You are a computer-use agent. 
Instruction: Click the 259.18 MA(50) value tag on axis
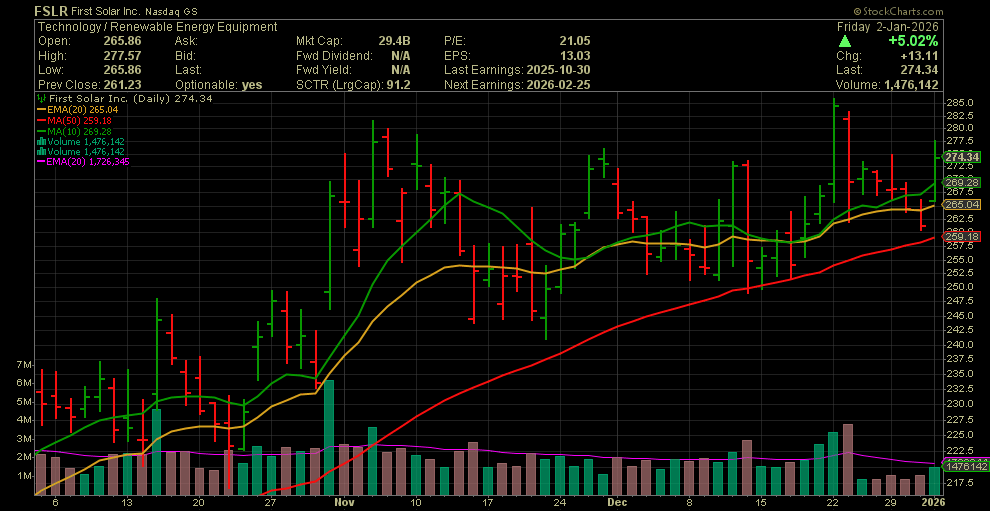point(960,236)
